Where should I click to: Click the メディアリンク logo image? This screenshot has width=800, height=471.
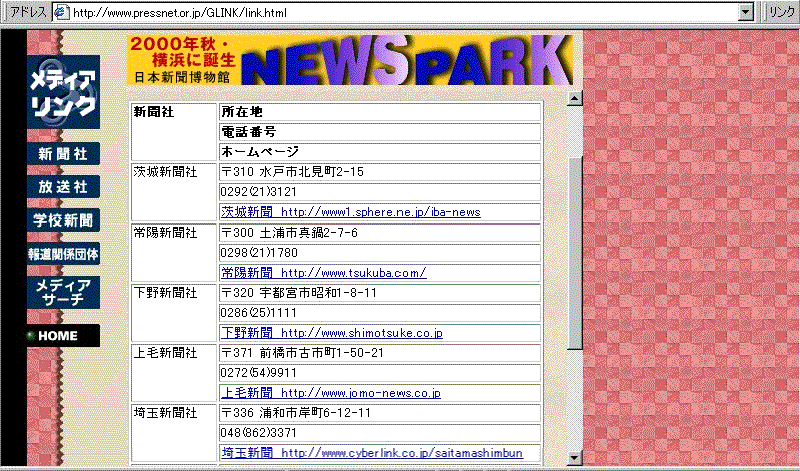pos(63,92)
